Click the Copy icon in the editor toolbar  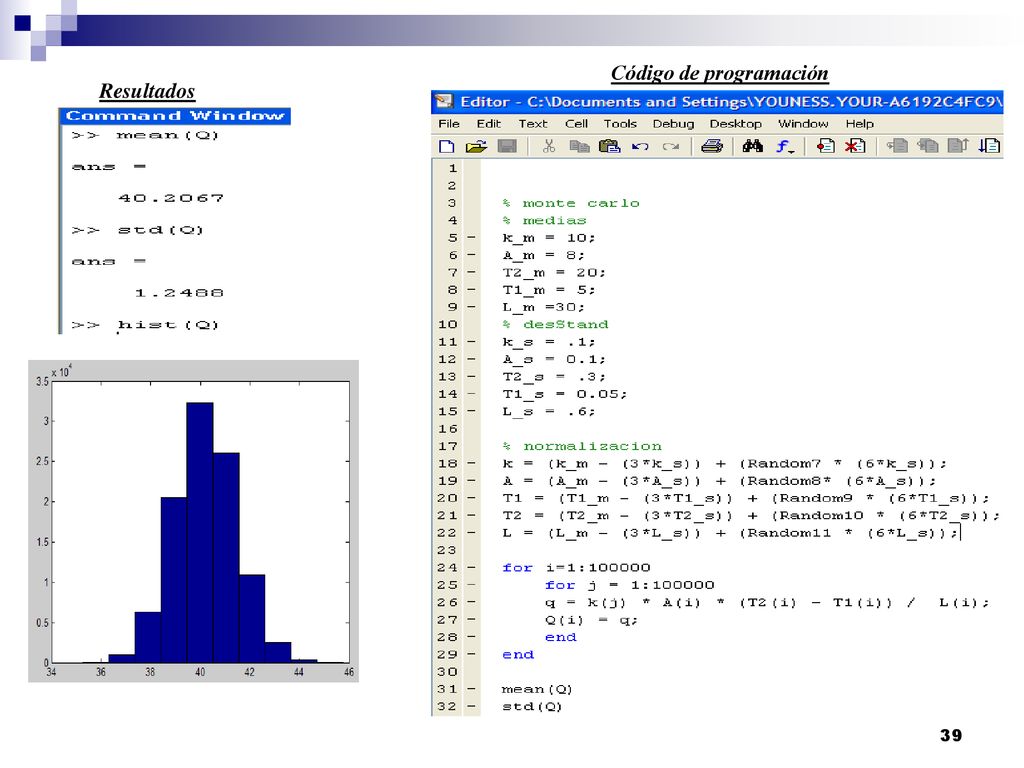point(579,146)
